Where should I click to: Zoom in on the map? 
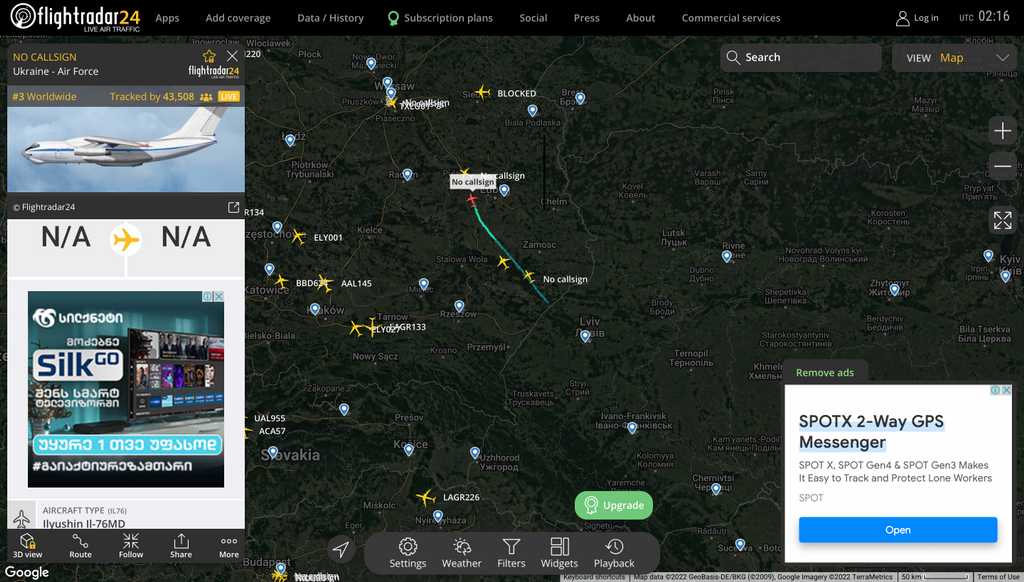click(x=1002, y=131)
